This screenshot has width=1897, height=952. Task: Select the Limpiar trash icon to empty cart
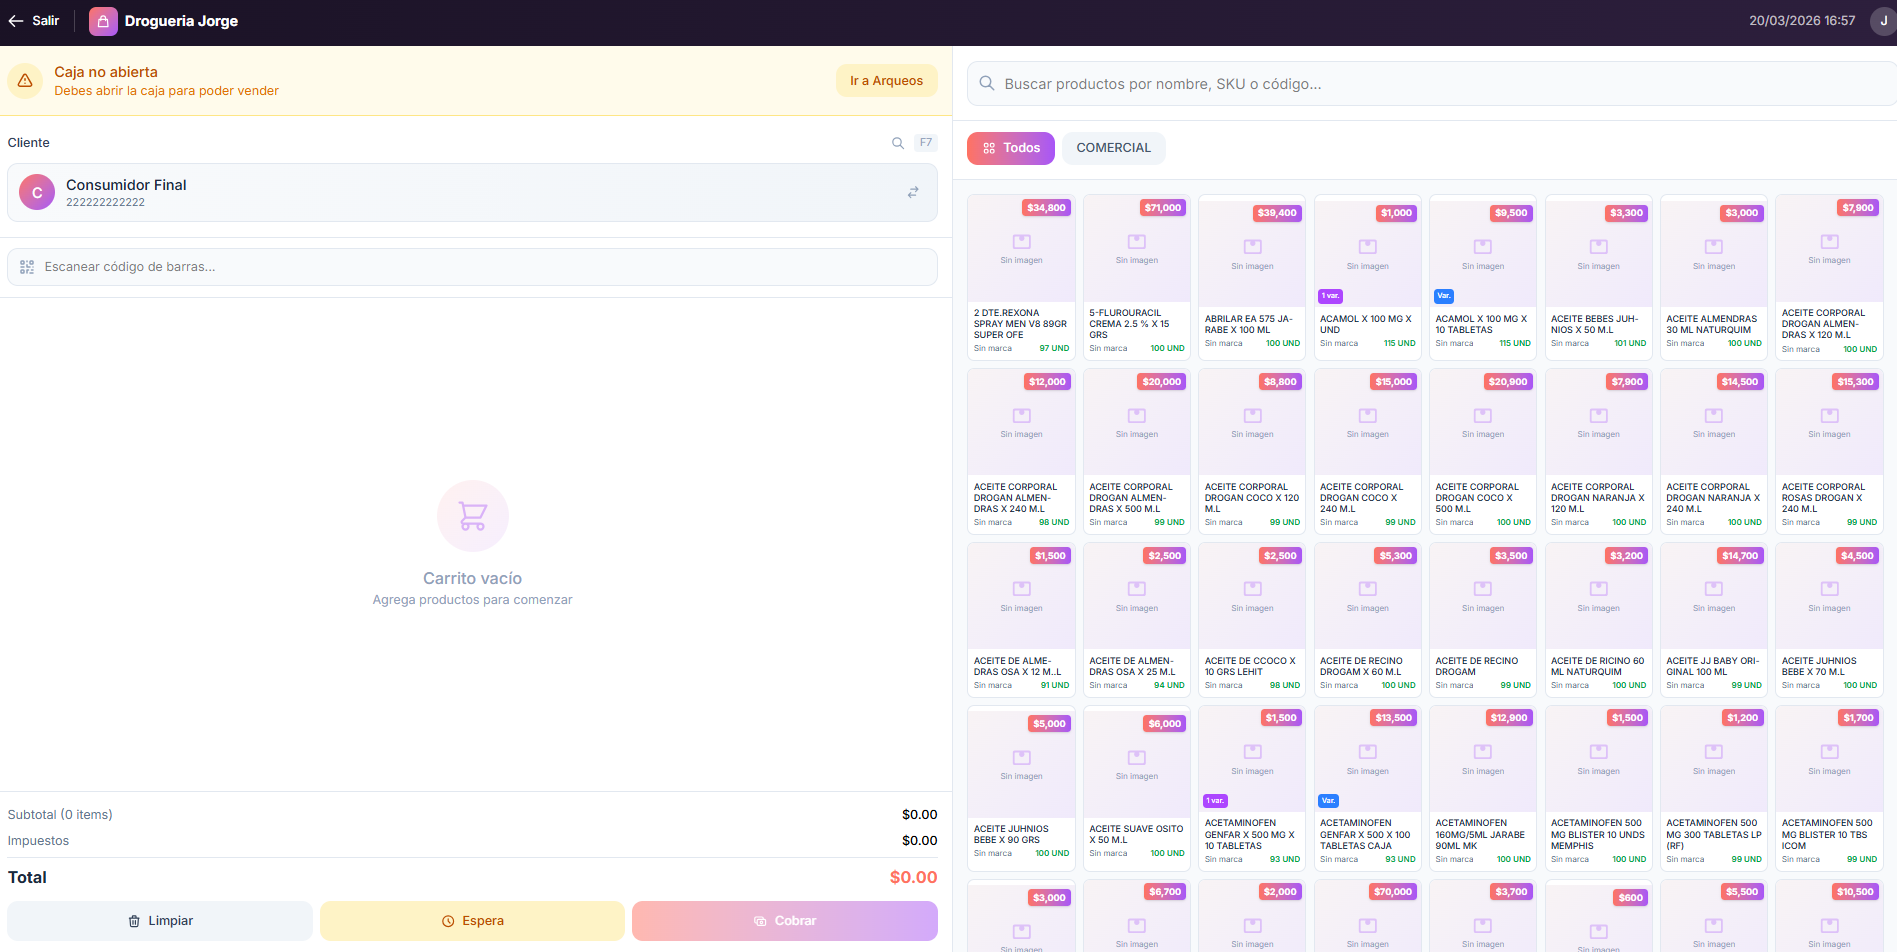pos(135,920)
